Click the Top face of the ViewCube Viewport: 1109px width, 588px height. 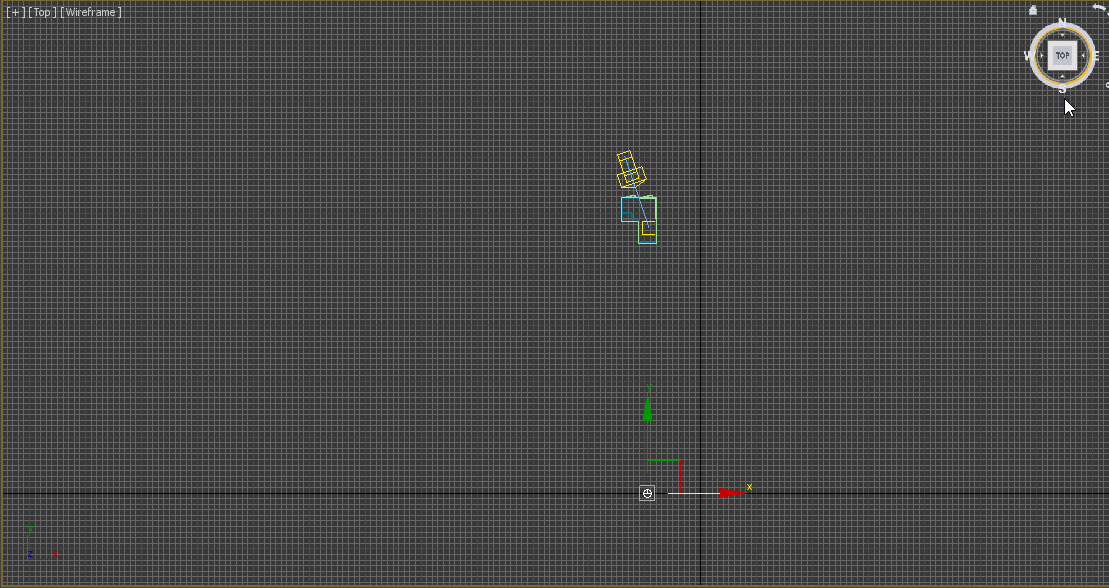click(x=1063, y=55)
